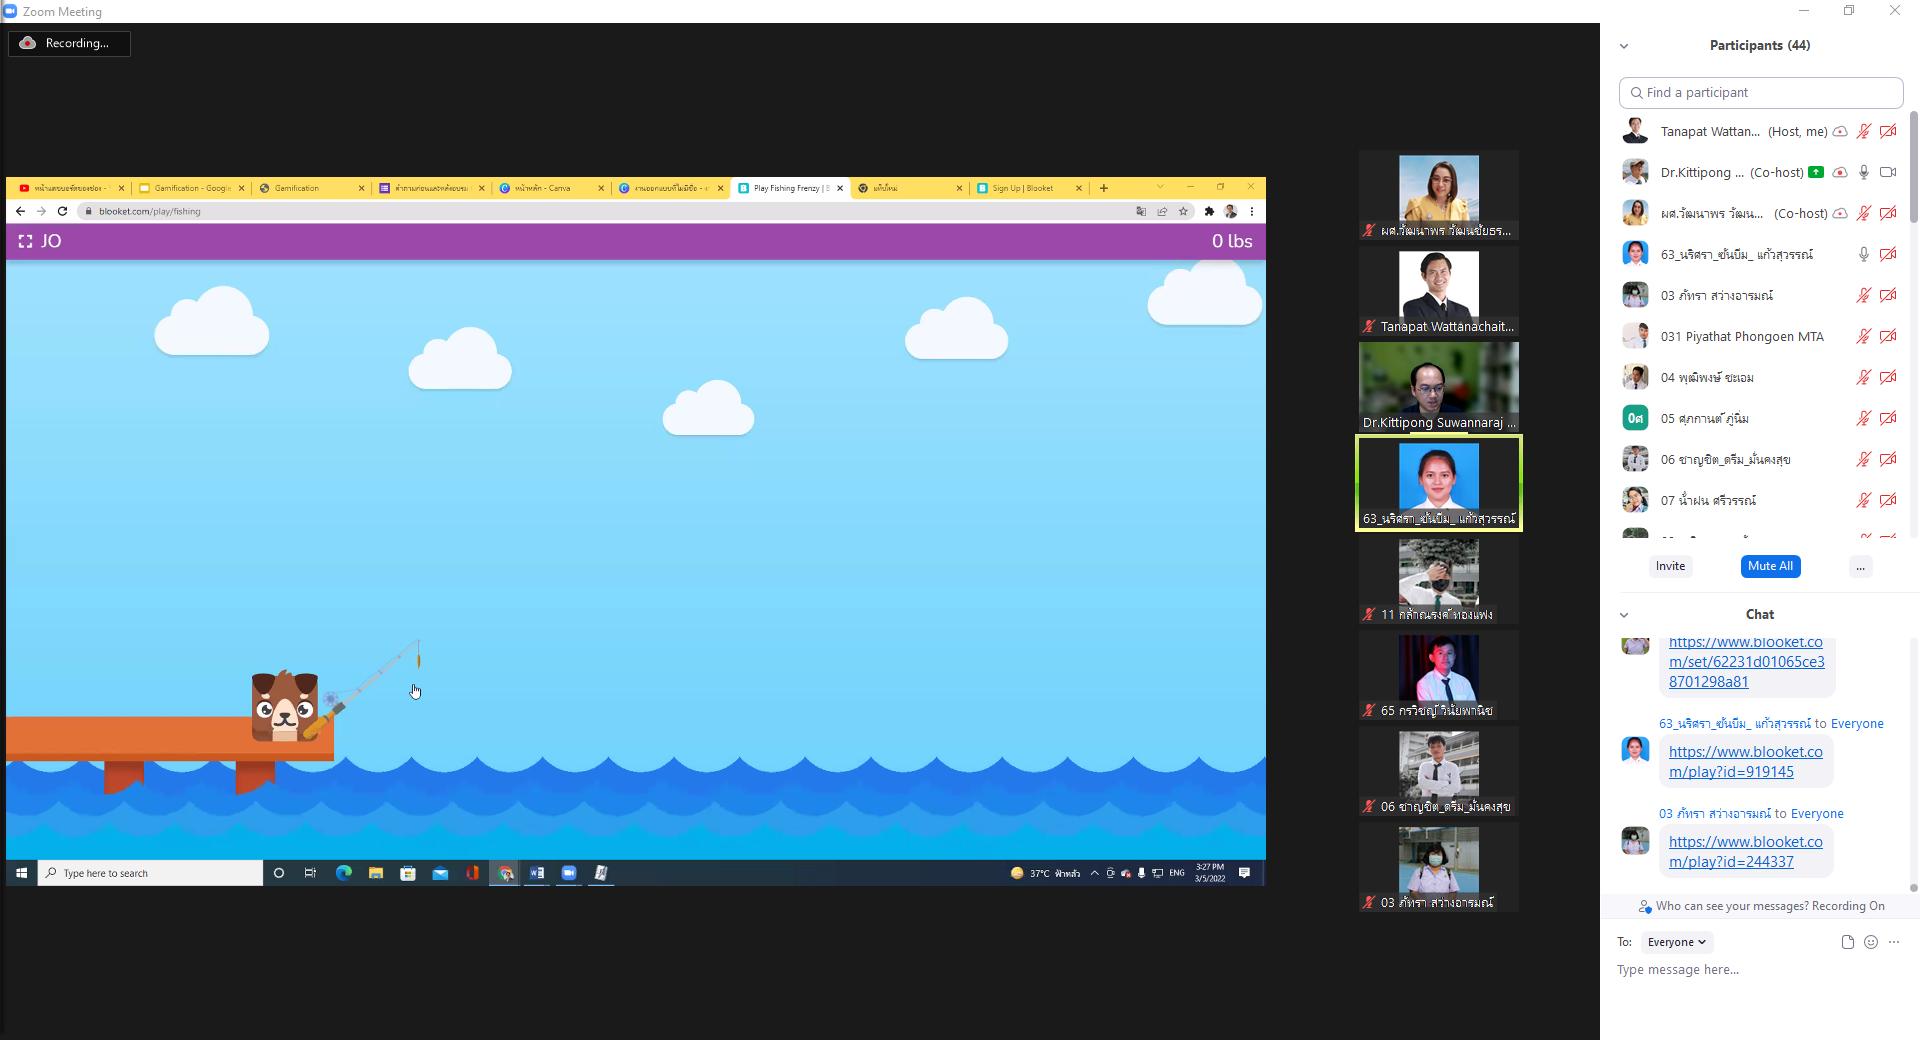The width and height of the screenshot is (1920, 1040).
Task: Toggle Tanapat host muted microphone
Action: [x=1864, y=131]
